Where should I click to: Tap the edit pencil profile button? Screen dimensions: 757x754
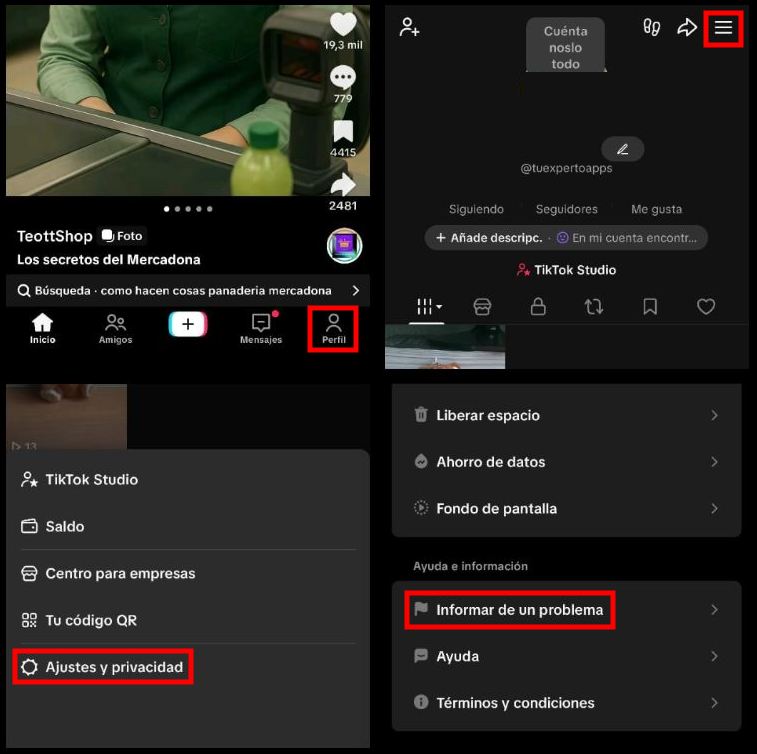point(622,149)
